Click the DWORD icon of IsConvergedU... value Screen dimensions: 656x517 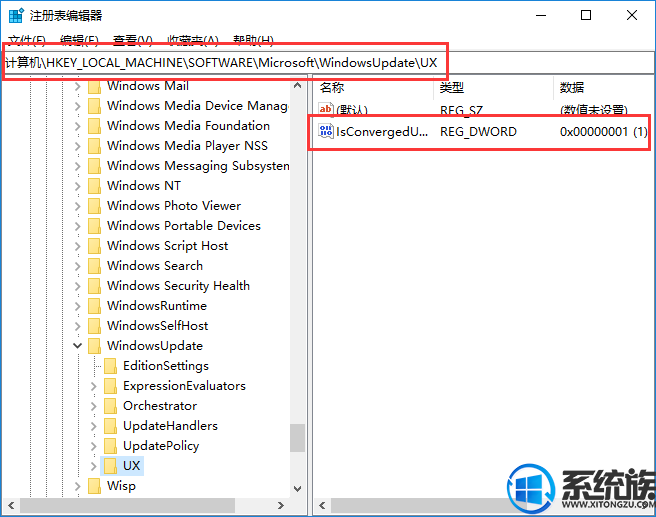(x=326, y=131)
